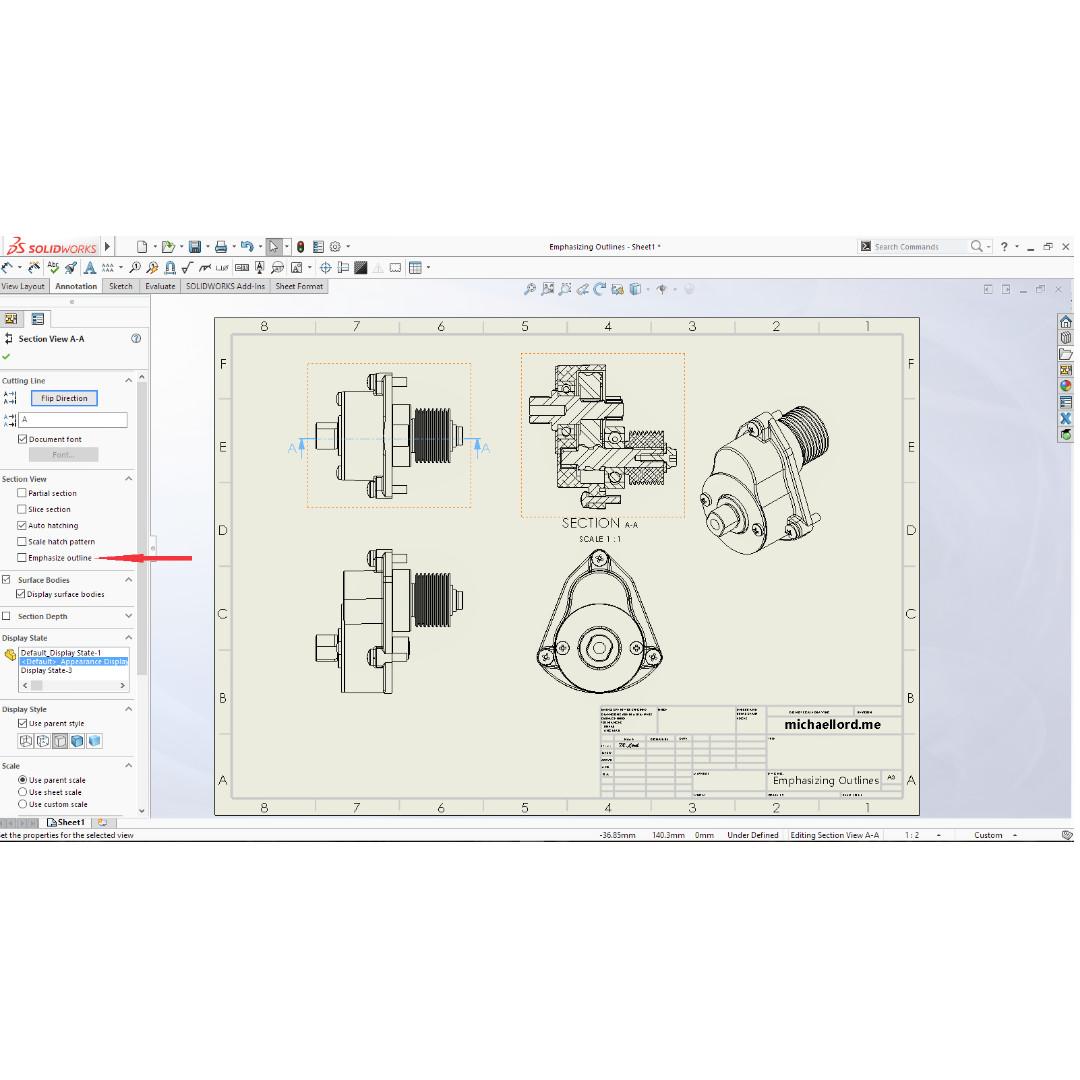
Task: Click the Format Painter icon
Action: [x=71, y=267]
